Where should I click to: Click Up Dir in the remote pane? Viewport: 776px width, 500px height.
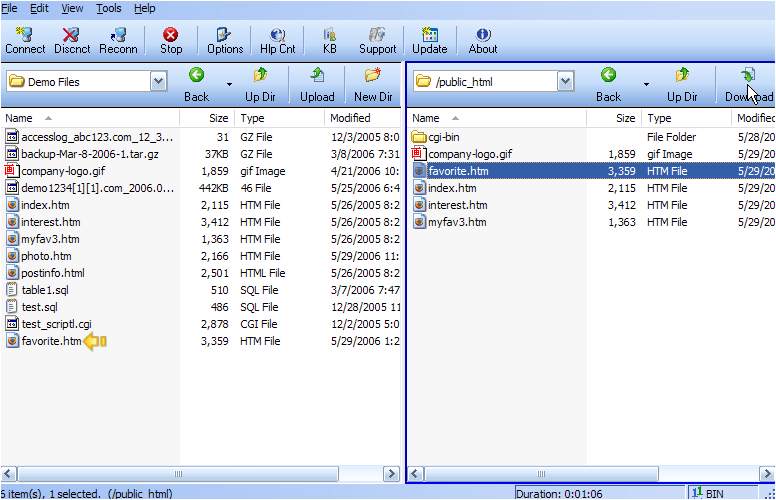coord(682,85)
